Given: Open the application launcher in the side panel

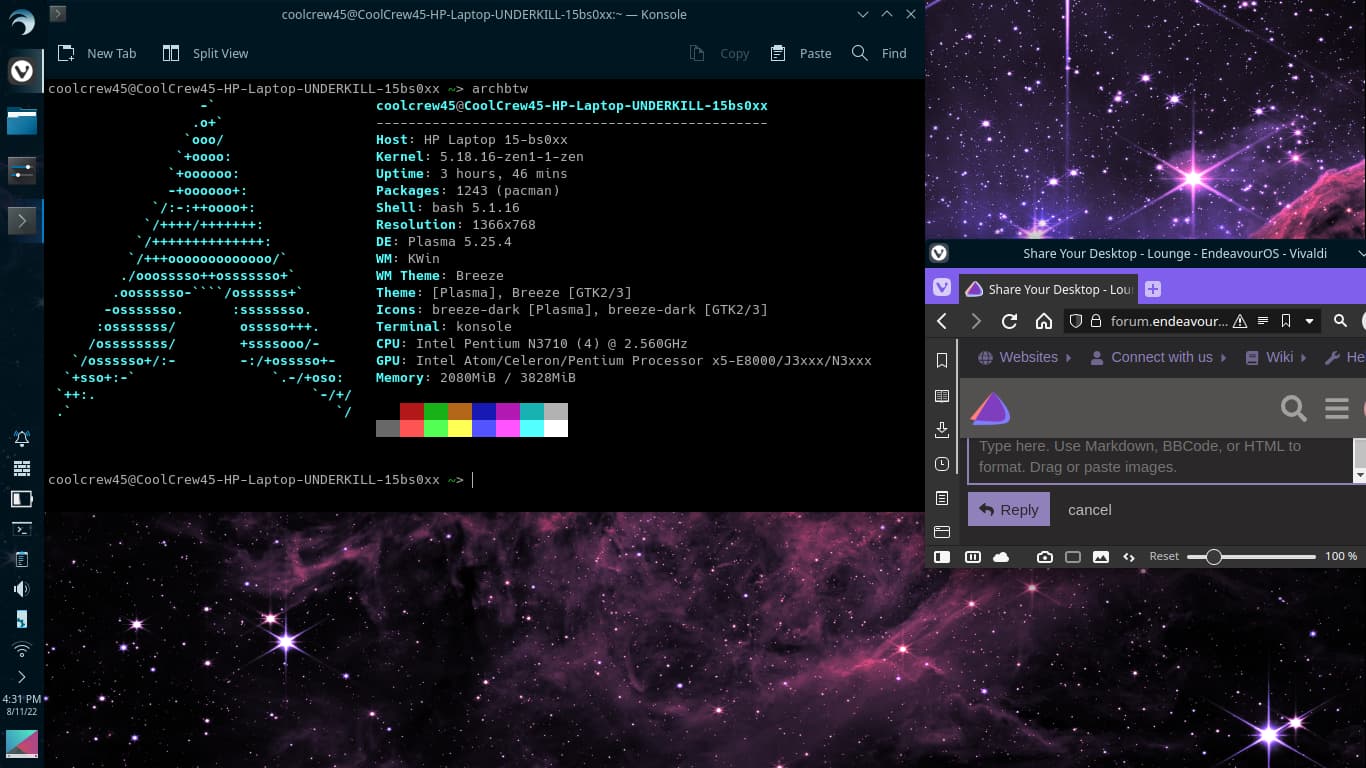Looking at the screenshot, I should [22, 24].
